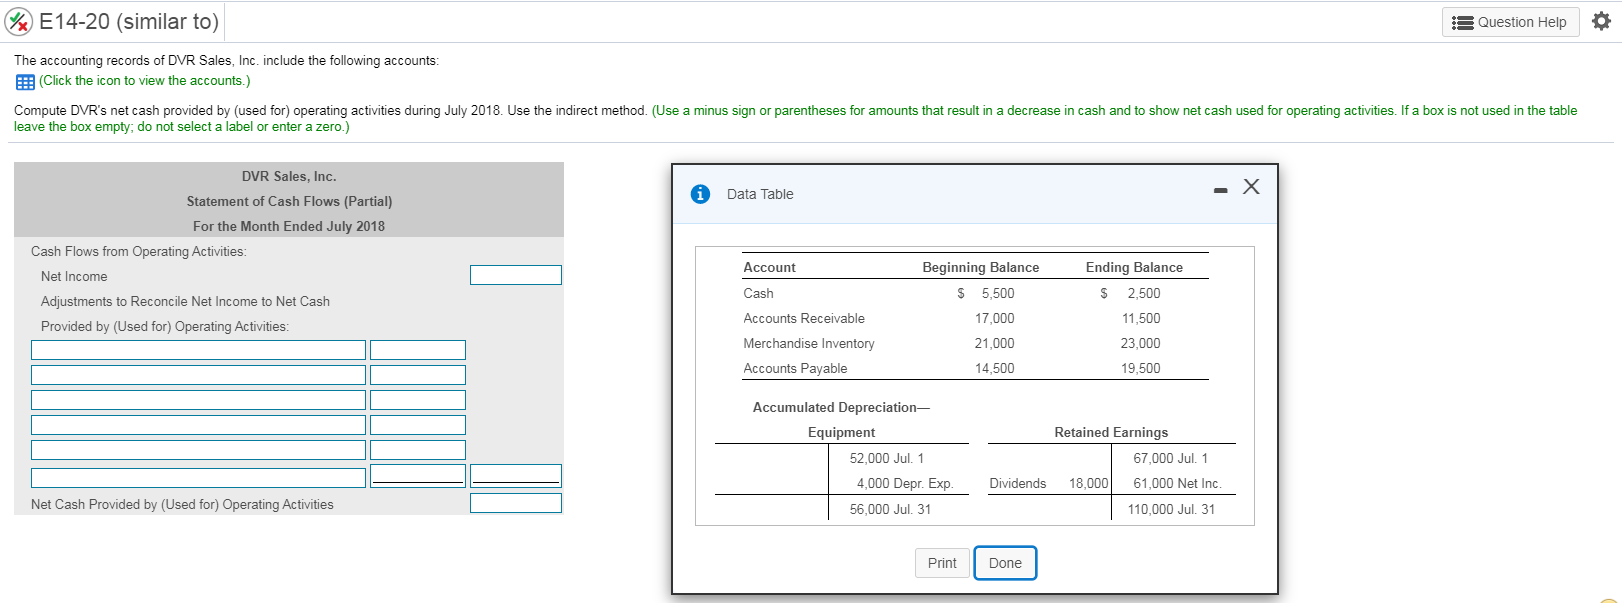Minimize the Data Table dialog
1622x603 pixels.
[1220, 190]
